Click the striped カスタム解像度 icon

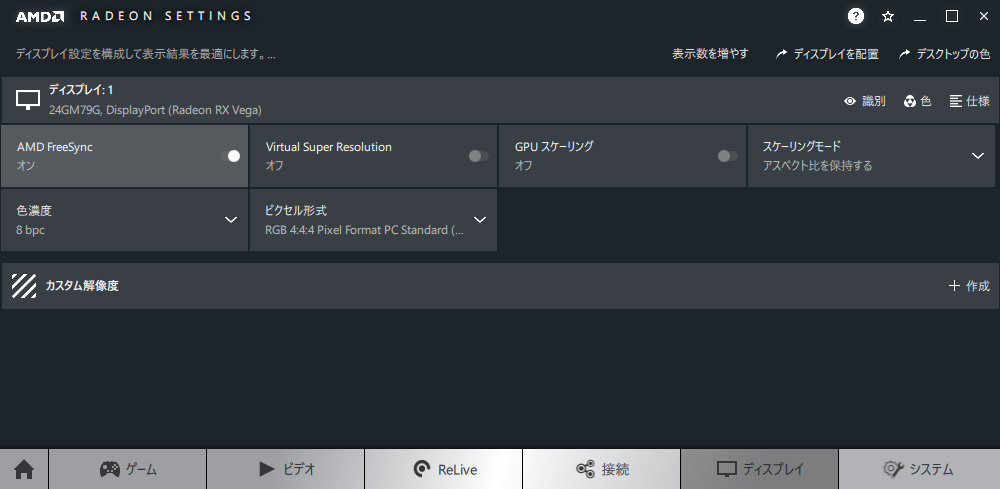coord(24,287)
